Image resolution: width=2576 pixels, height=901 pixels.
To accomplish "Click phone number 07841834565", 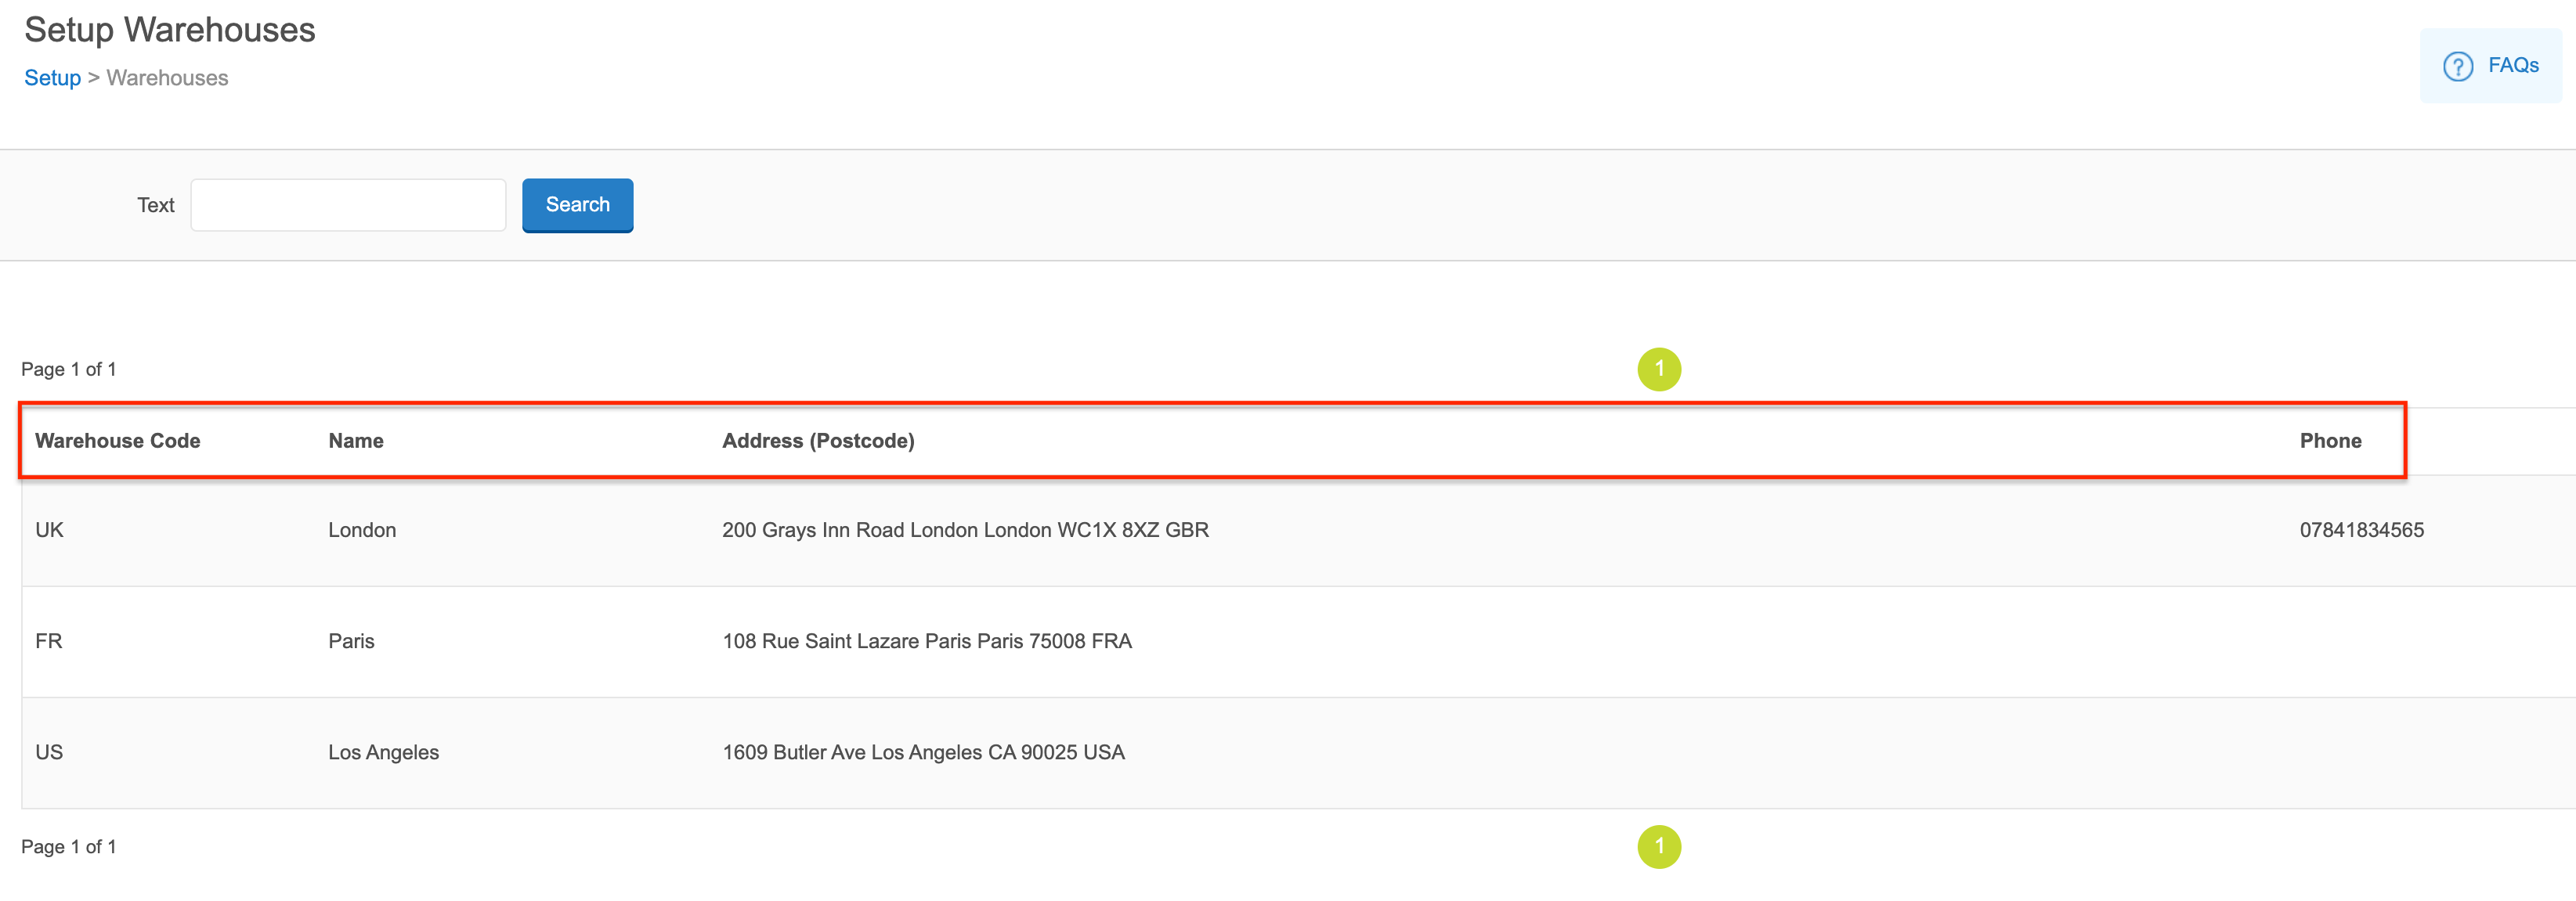I will (2361, 530).
